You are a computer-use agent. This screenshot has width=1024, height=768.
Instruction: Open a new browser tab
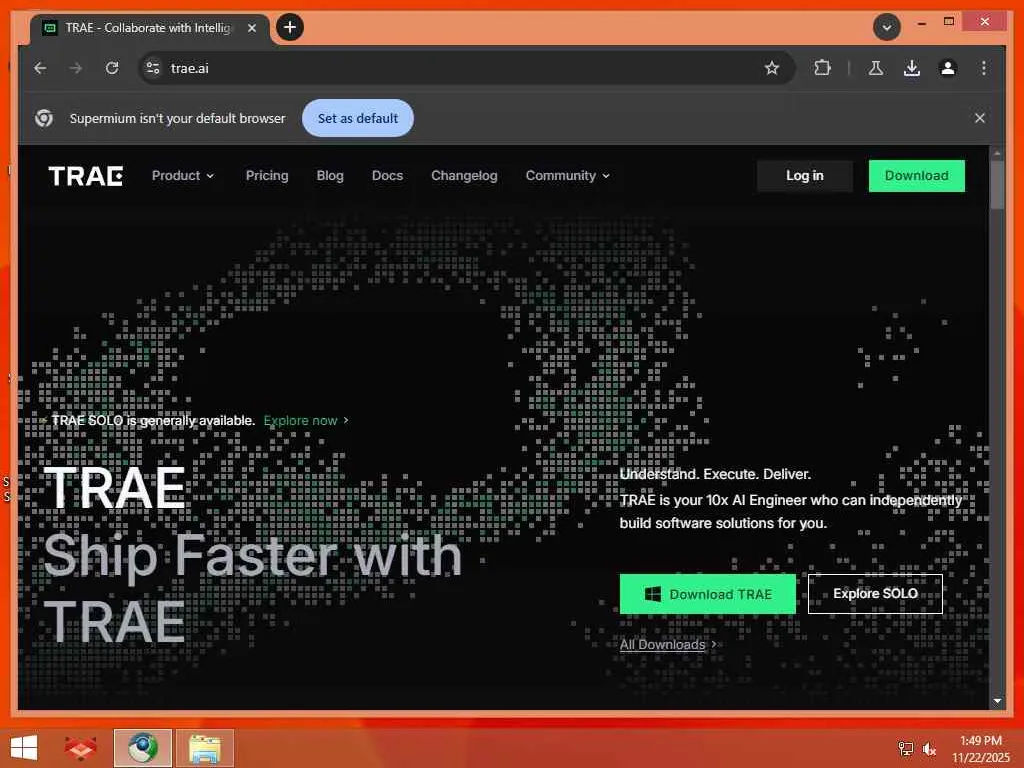[x=290, y=27]
